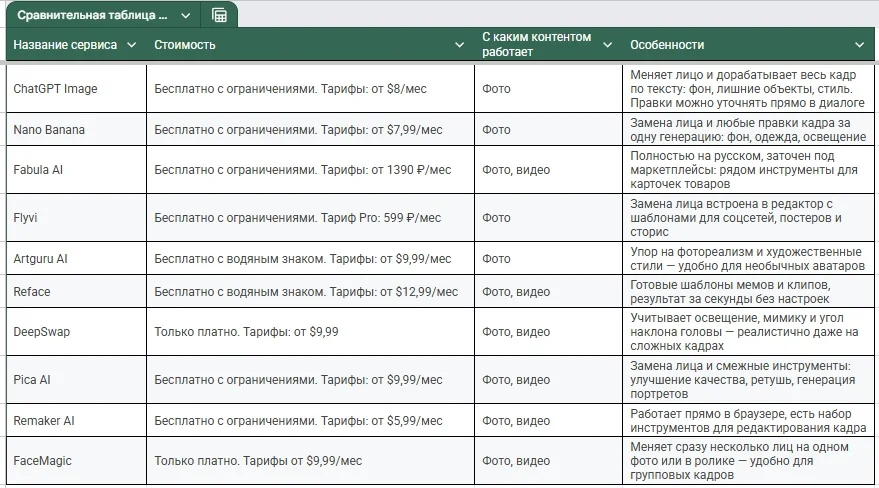Click the features cell about одну генерацию
Viewport: 879px width, 488px height.
(748, 129)
